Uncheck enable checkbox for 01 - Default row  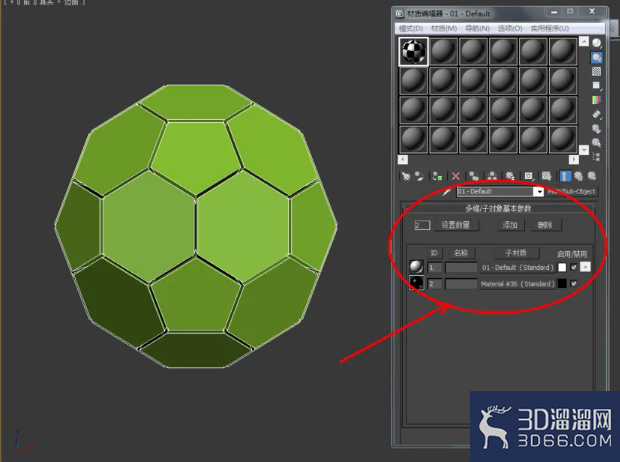(574, 268)
